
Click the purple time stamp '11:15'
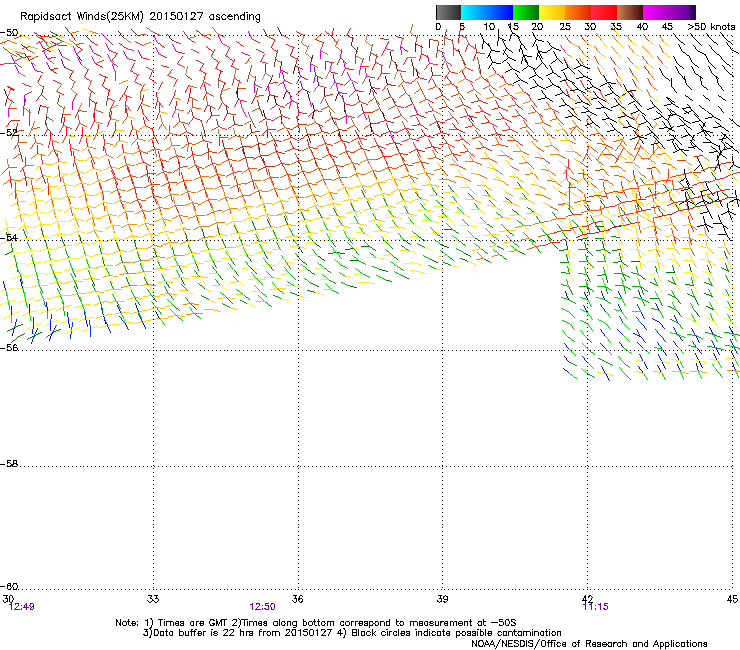pos(596,607)
